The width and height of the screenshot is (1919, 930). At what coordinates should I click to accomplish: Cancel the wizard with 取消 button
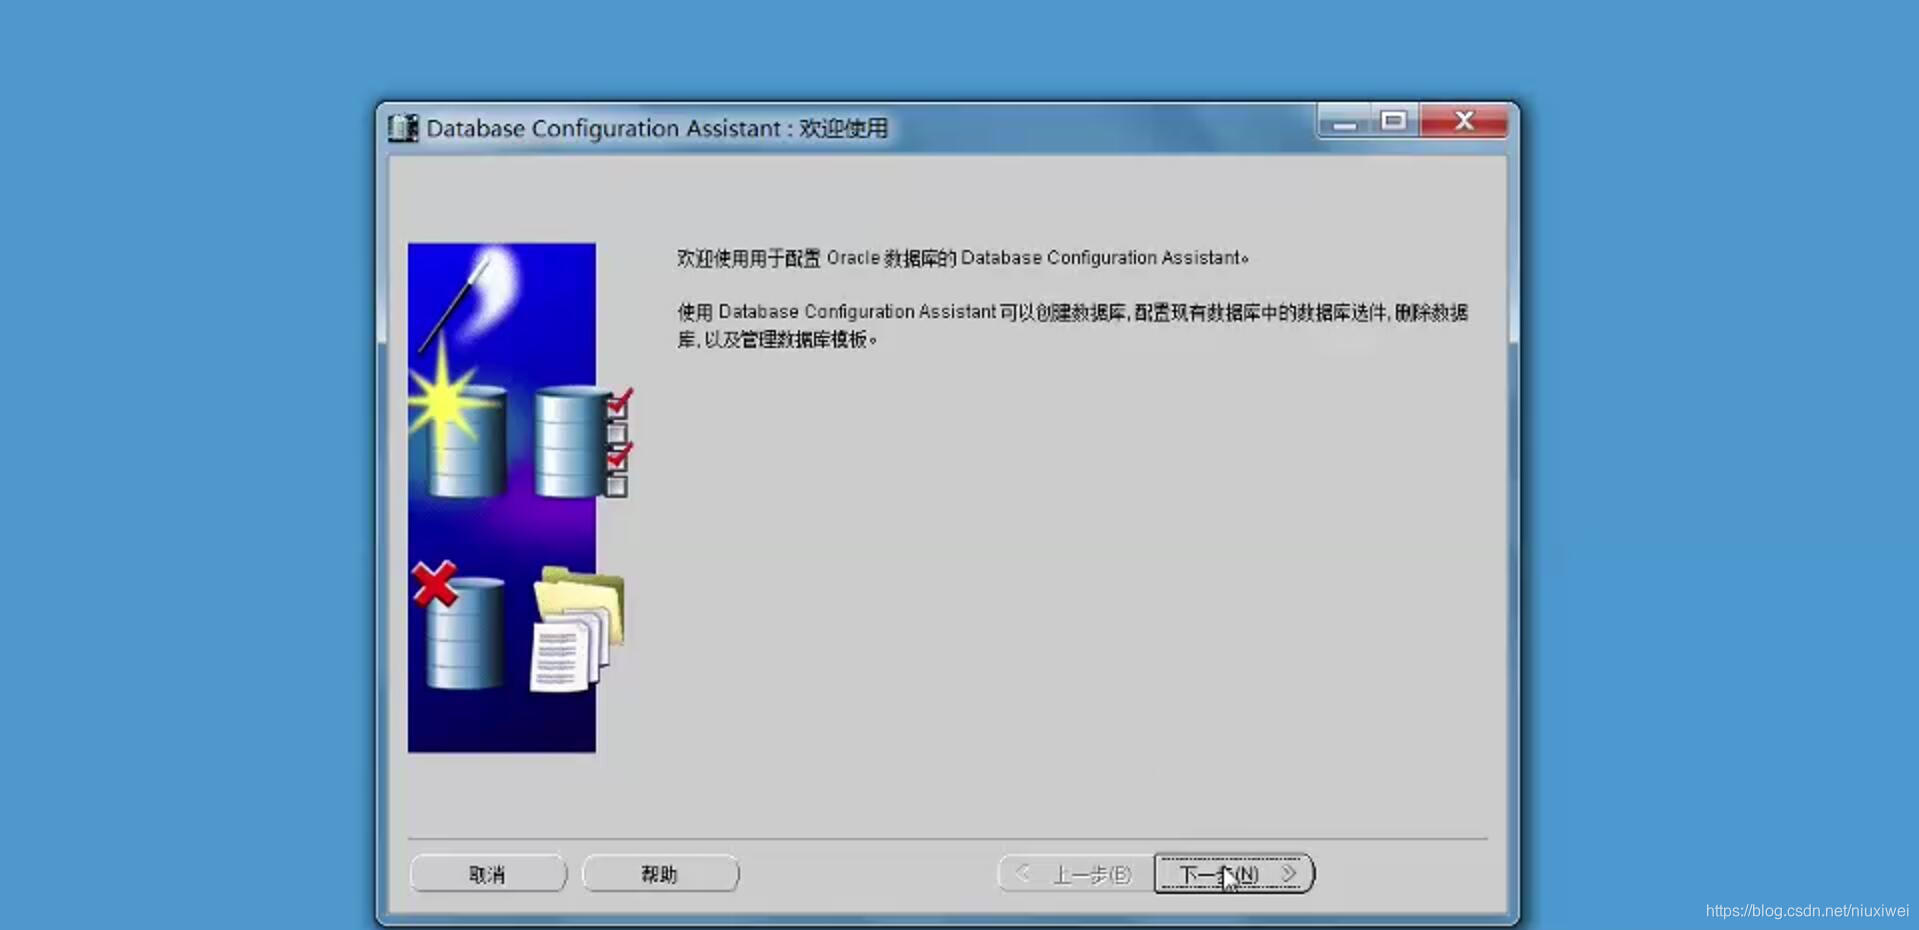coord(488,874)
